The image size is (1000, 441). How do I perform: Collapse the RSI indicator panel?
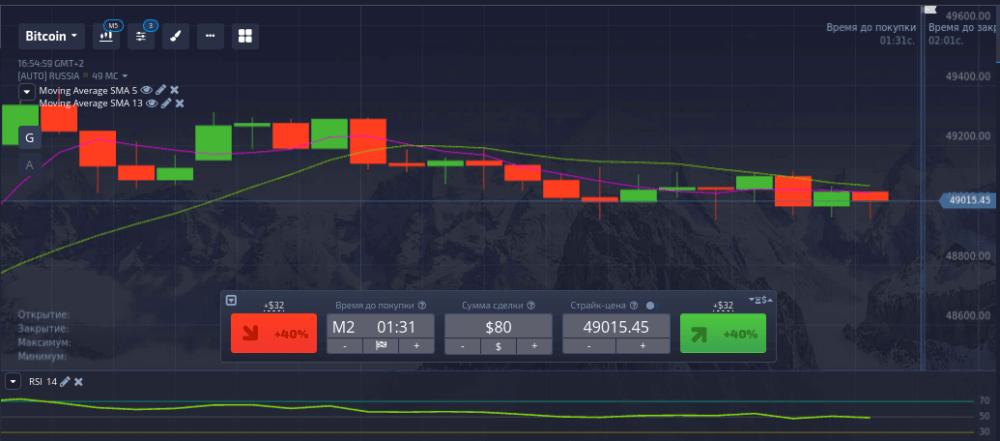13,381
